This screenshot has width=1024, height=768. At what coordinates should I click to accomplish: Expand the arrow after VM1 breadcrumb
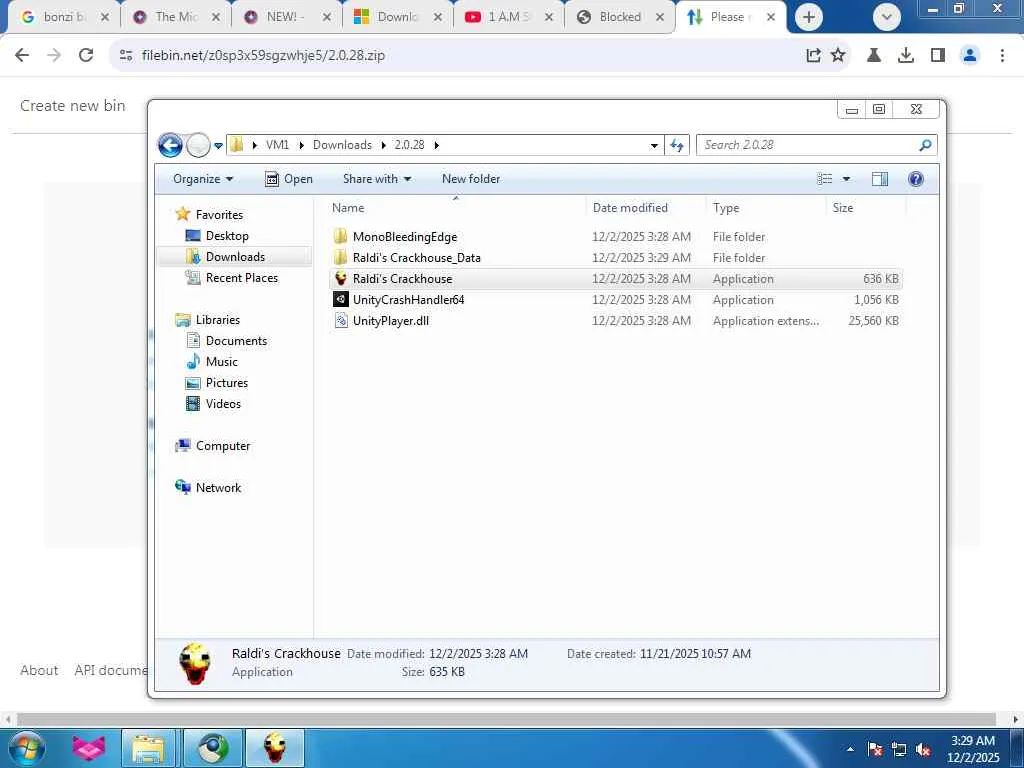pyautogui.click(x=301, y=145)
